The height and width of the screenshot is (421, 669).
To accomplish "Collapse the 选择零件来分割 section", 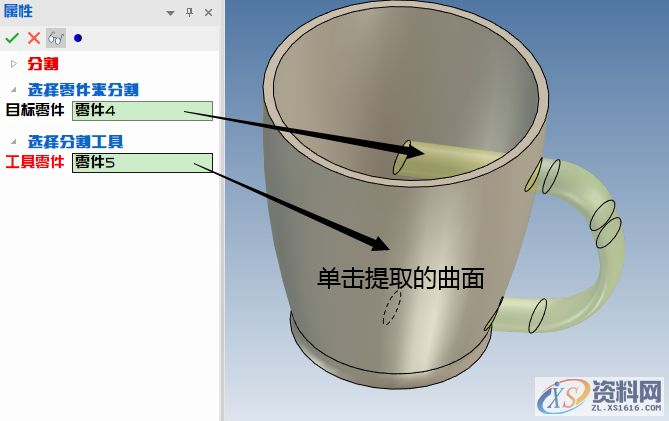I will pyautogui.click(x=14, y=90).
